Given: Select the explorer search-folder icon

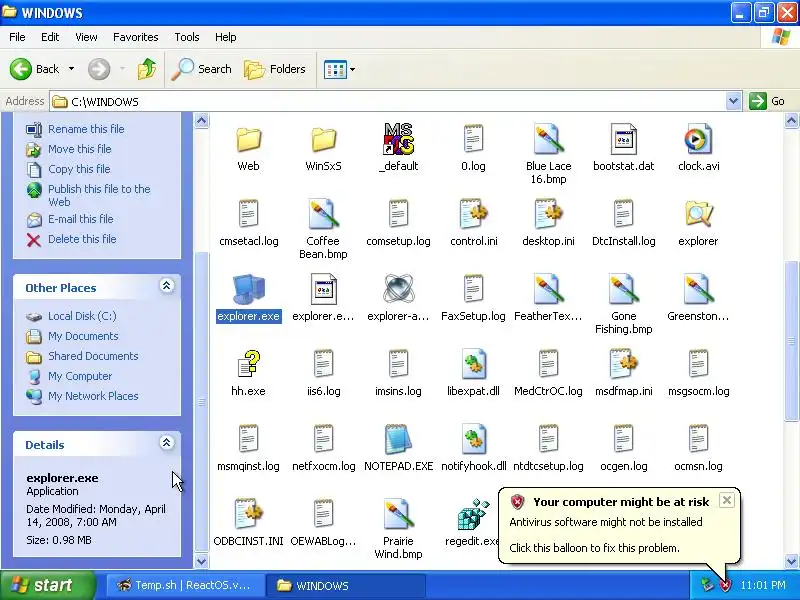Looking at the screenshot, I should click(698, 214).
